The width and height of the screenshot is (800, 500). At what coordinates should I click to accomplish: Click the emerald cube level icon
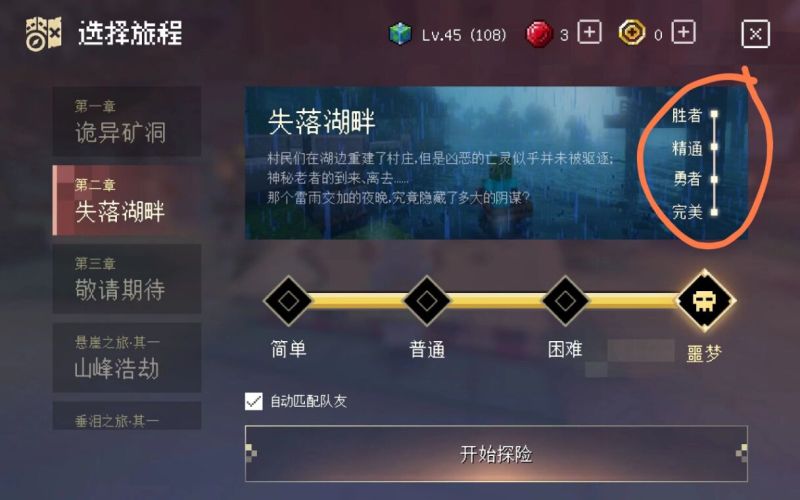[400, 34]
